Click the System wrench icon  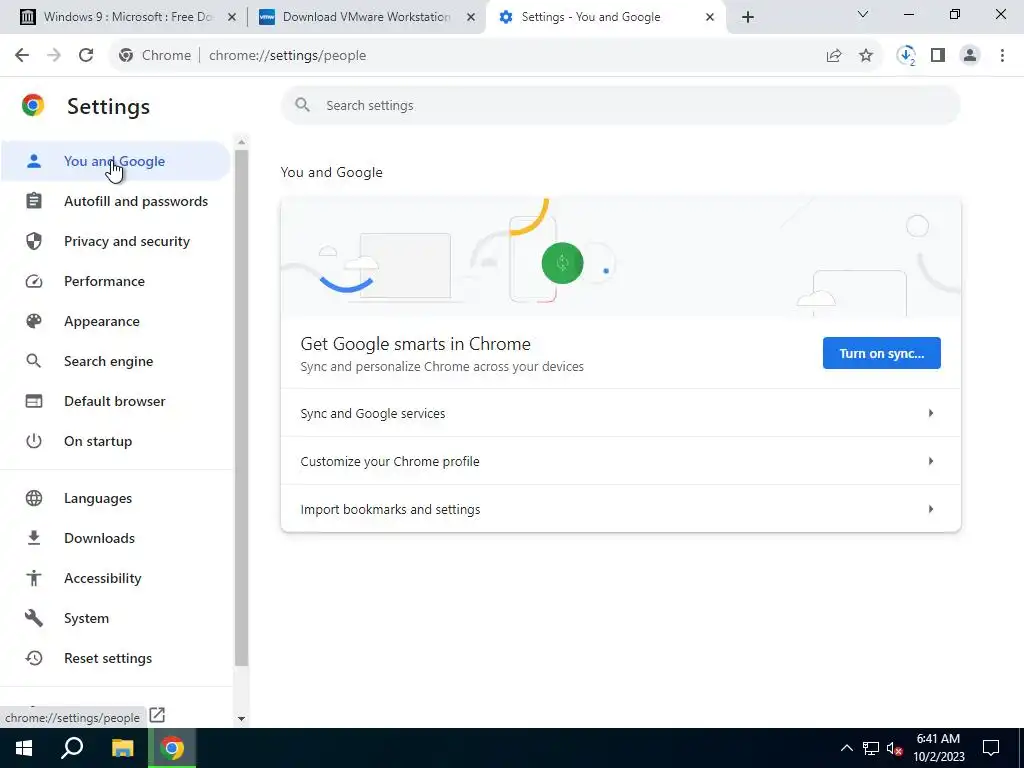tap(34, 618)
